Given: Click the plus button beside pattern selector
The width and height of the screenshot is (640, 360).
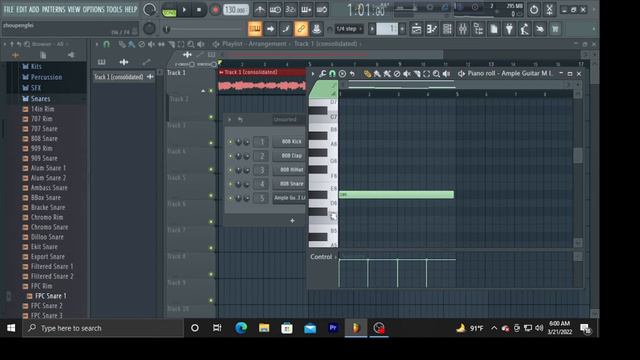Looking at the screenshot, I should tap(402, 29).
